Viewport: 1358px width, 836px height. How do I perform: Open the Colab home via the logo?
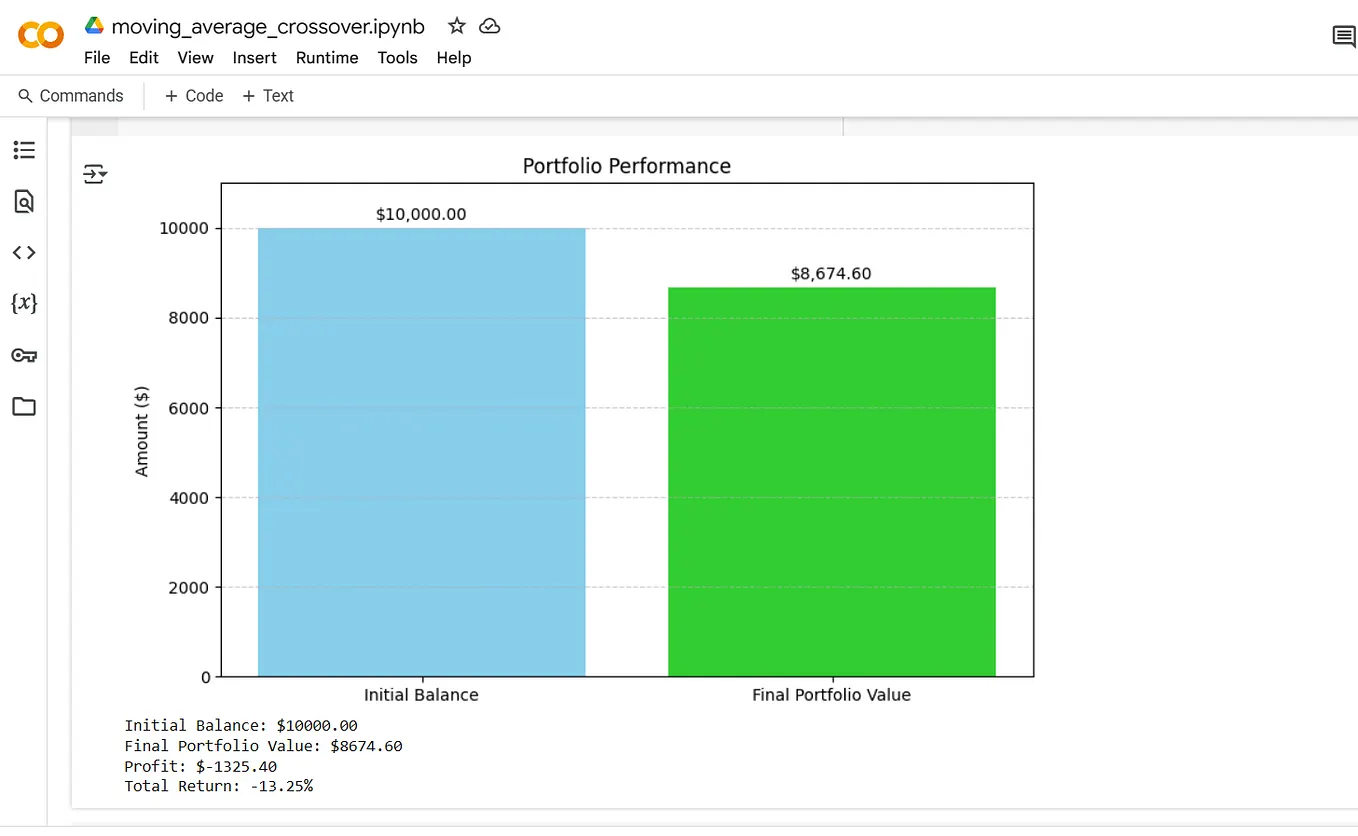point(40,35)
